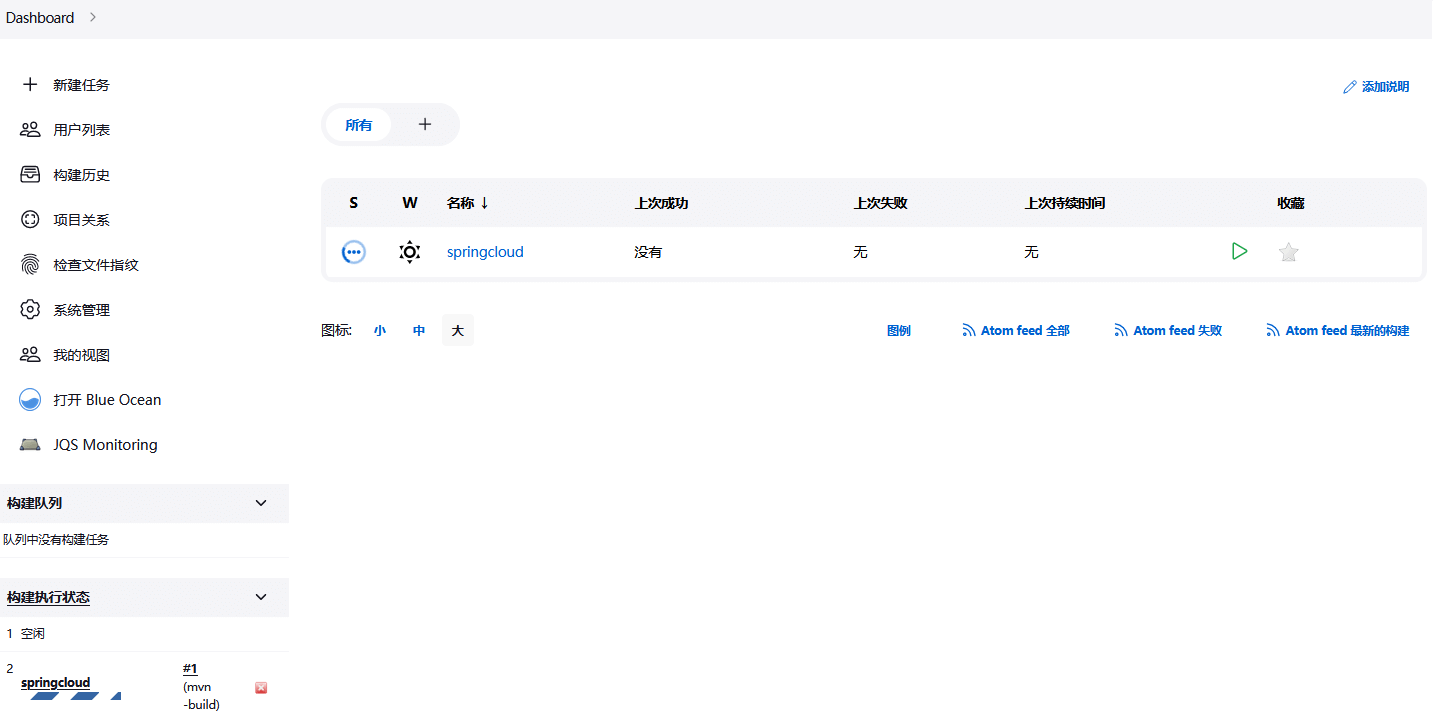
Task: Open 打开 Blue Ocean link
Action: point(108,400)
